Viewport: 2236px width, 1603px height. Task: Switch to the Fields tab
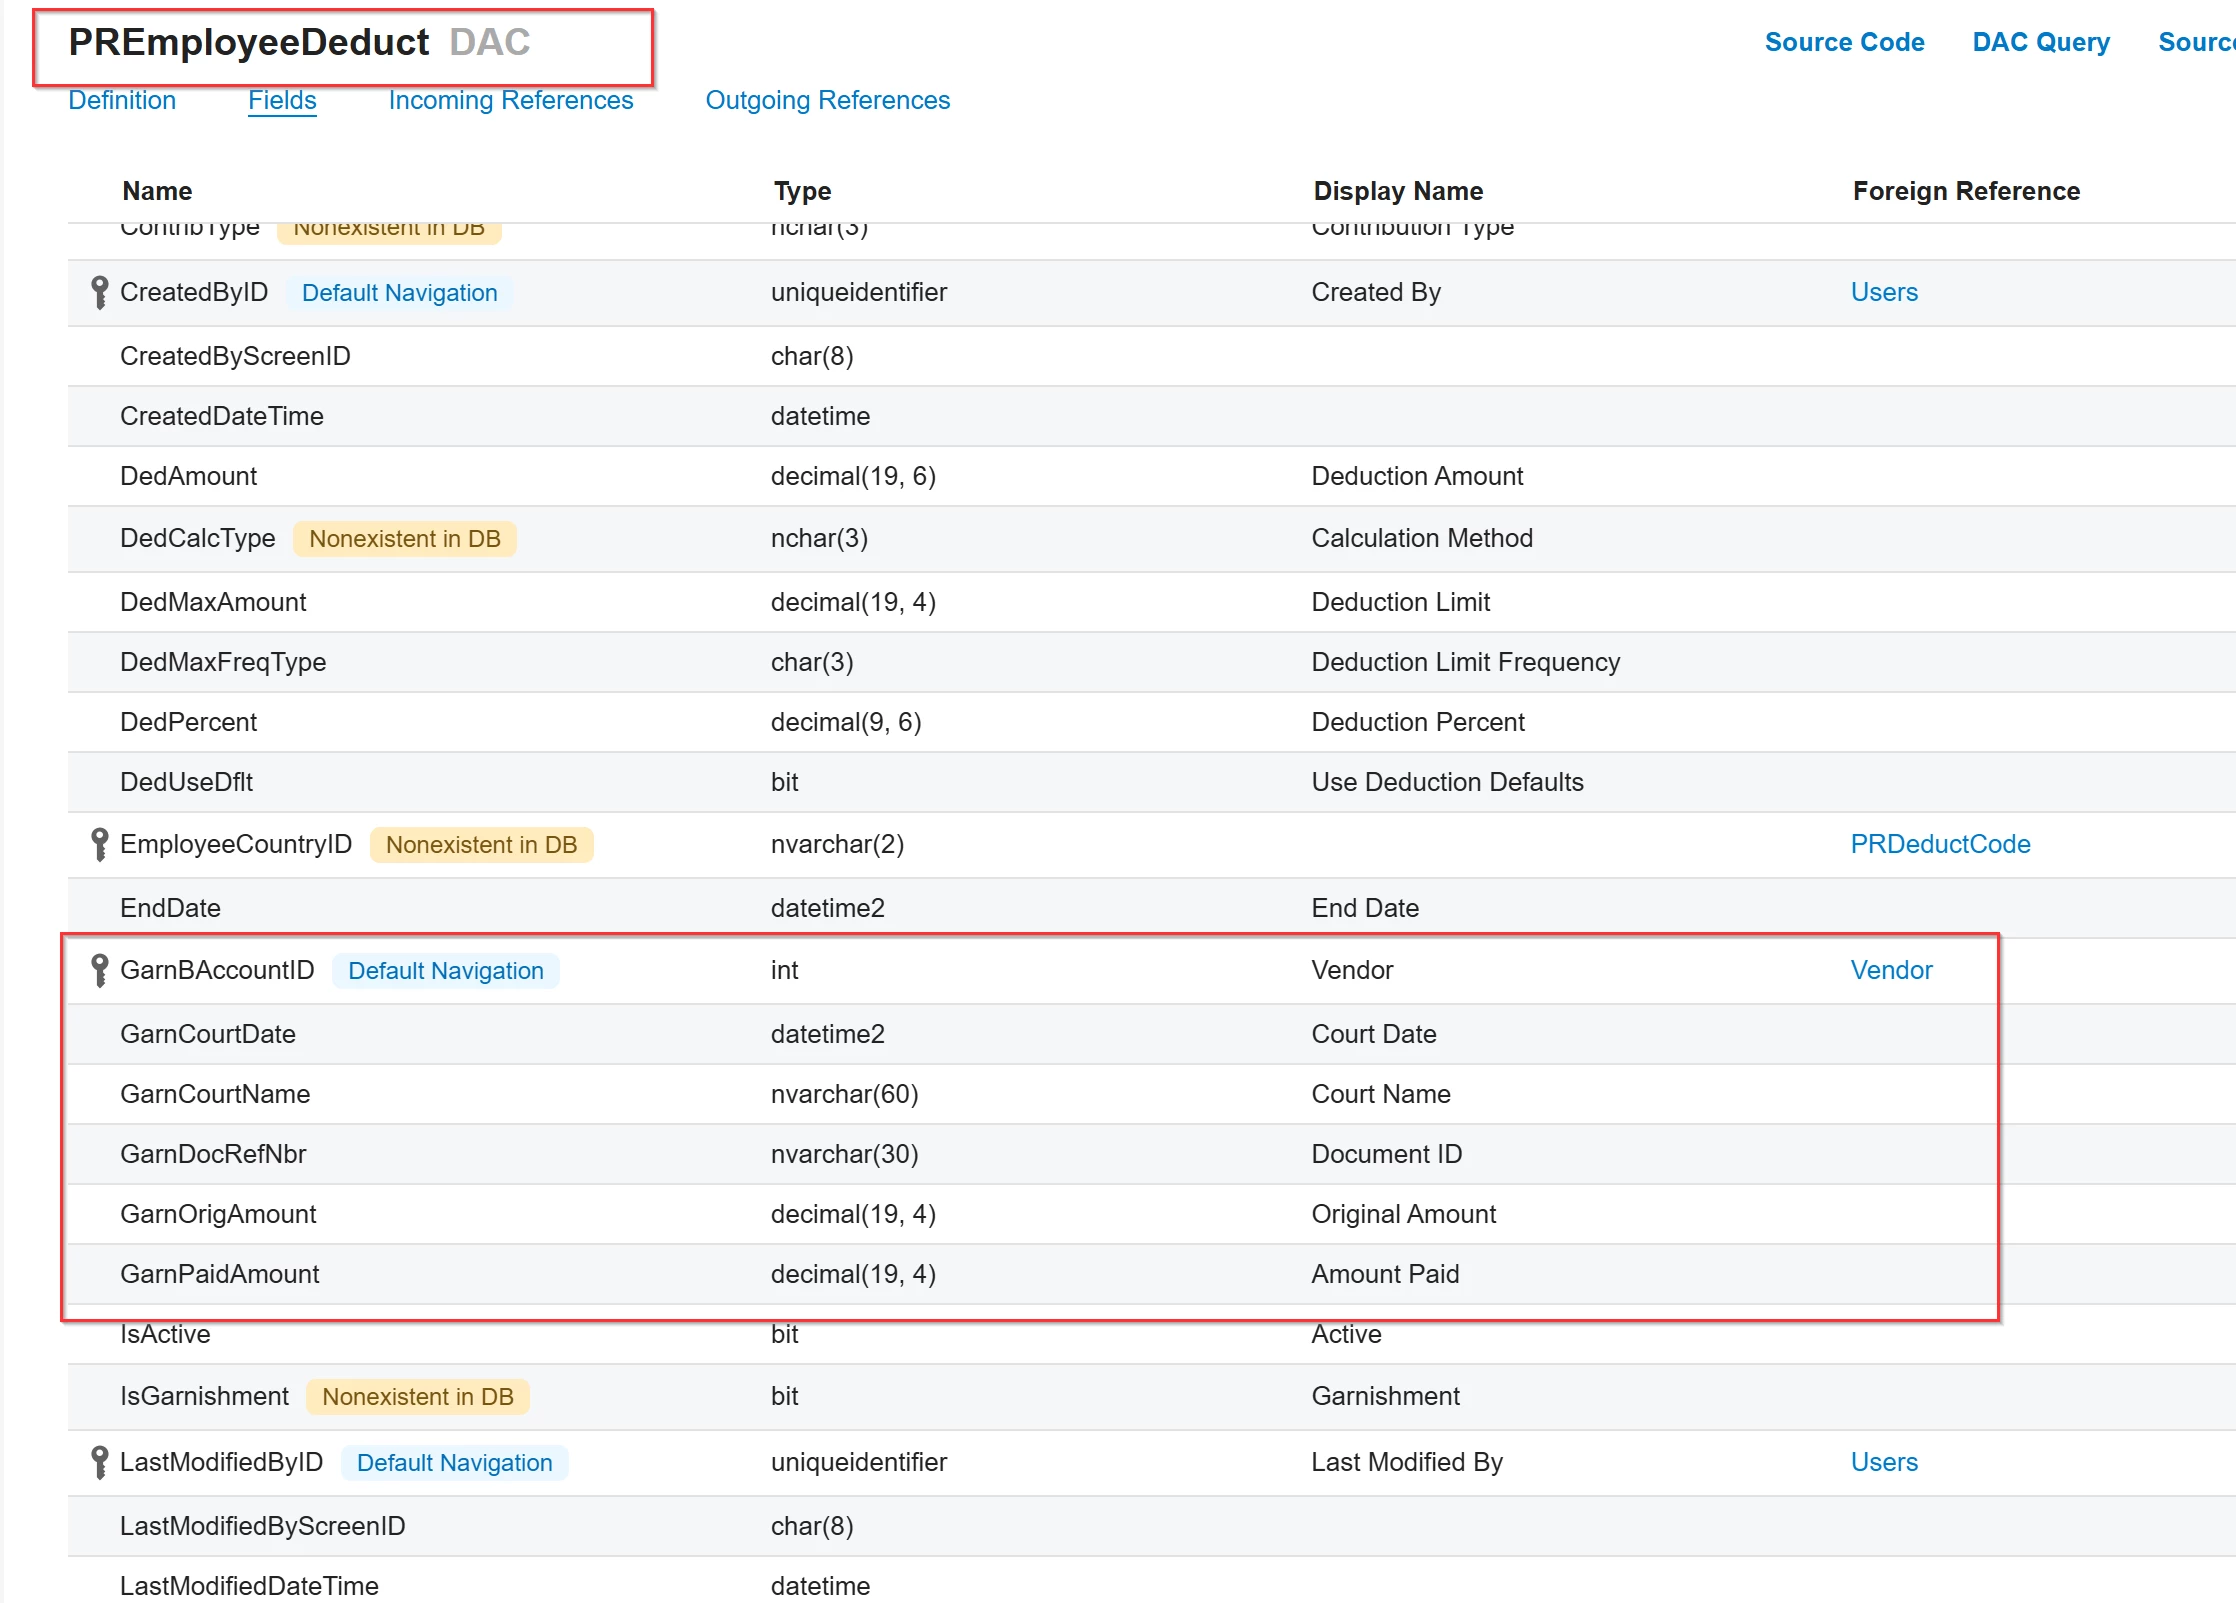pyautogui.click(x=282, y=100)
